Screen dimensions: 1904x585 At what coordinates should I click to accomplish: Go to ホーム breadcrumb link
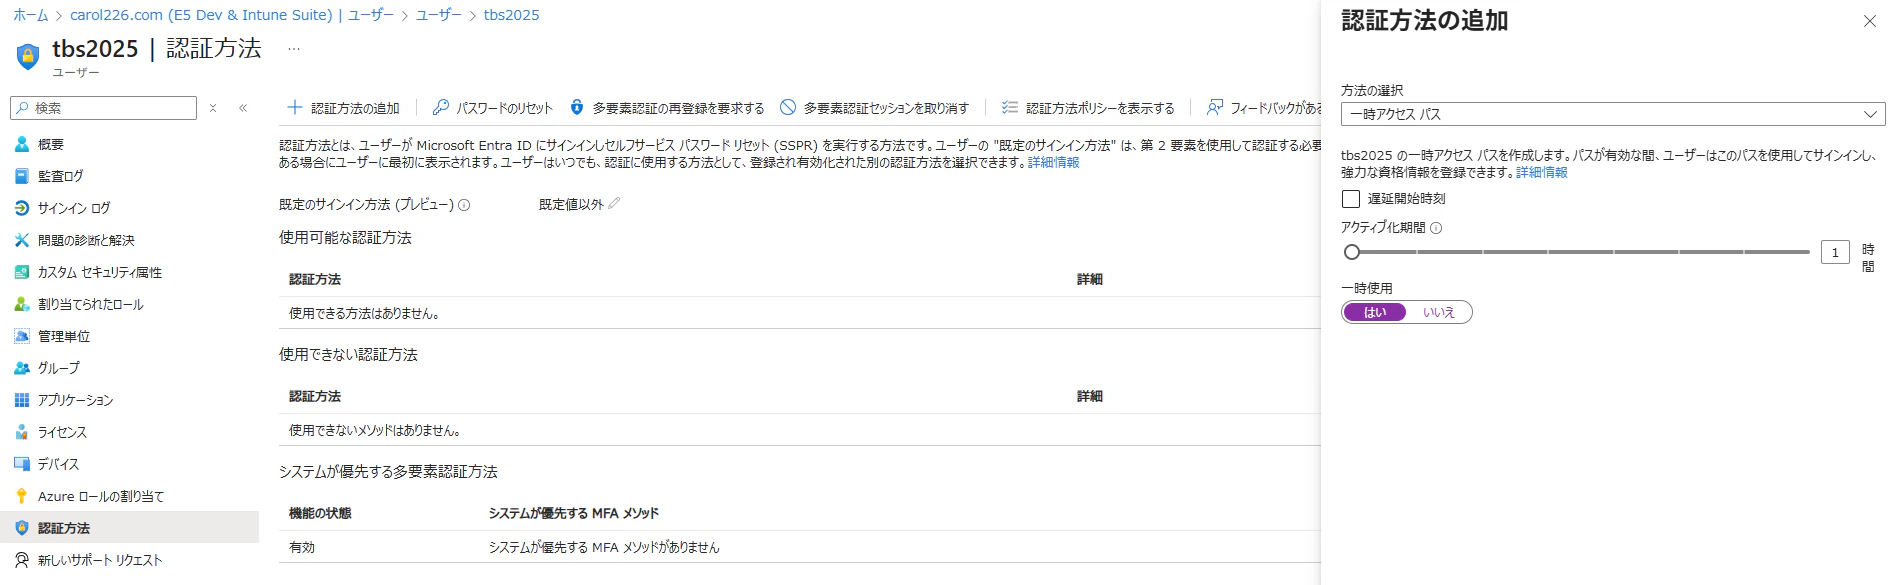30,15
